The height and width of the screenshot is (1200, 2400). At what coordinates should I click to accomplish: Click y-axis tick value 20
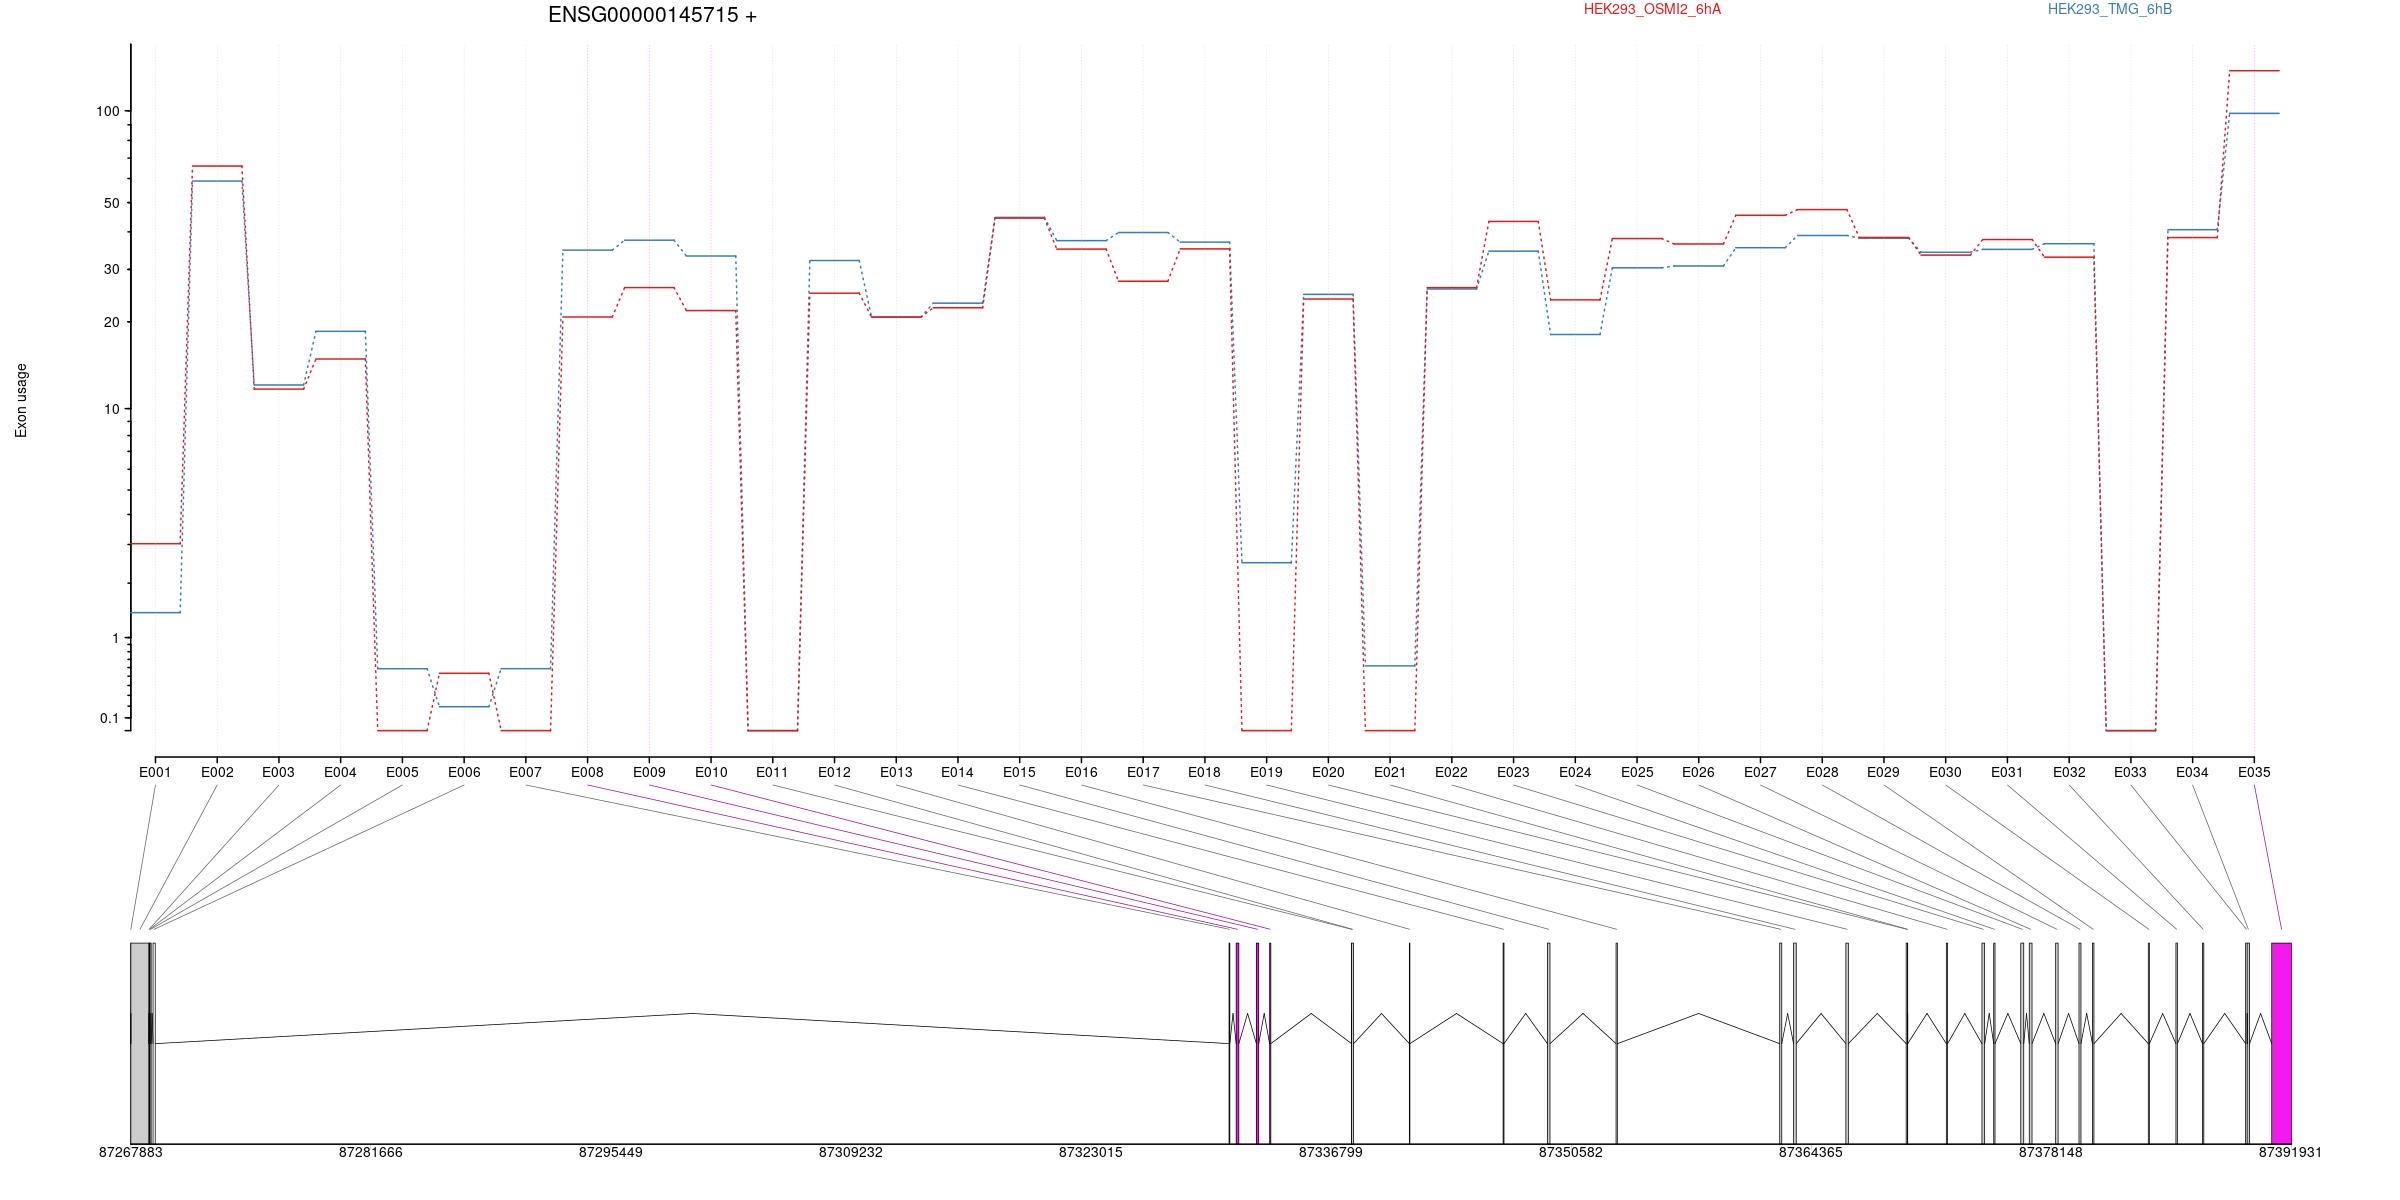click(112, 322)
